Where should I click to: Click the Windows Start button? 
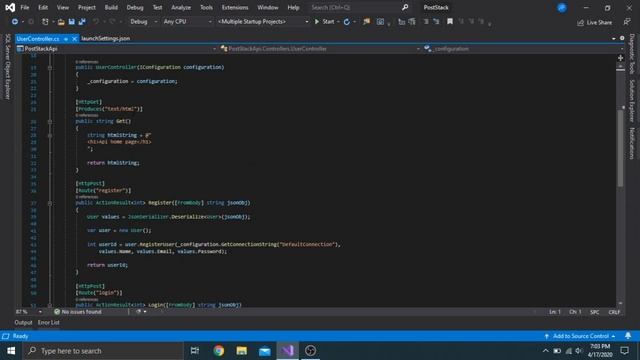(x=11, y=351)
